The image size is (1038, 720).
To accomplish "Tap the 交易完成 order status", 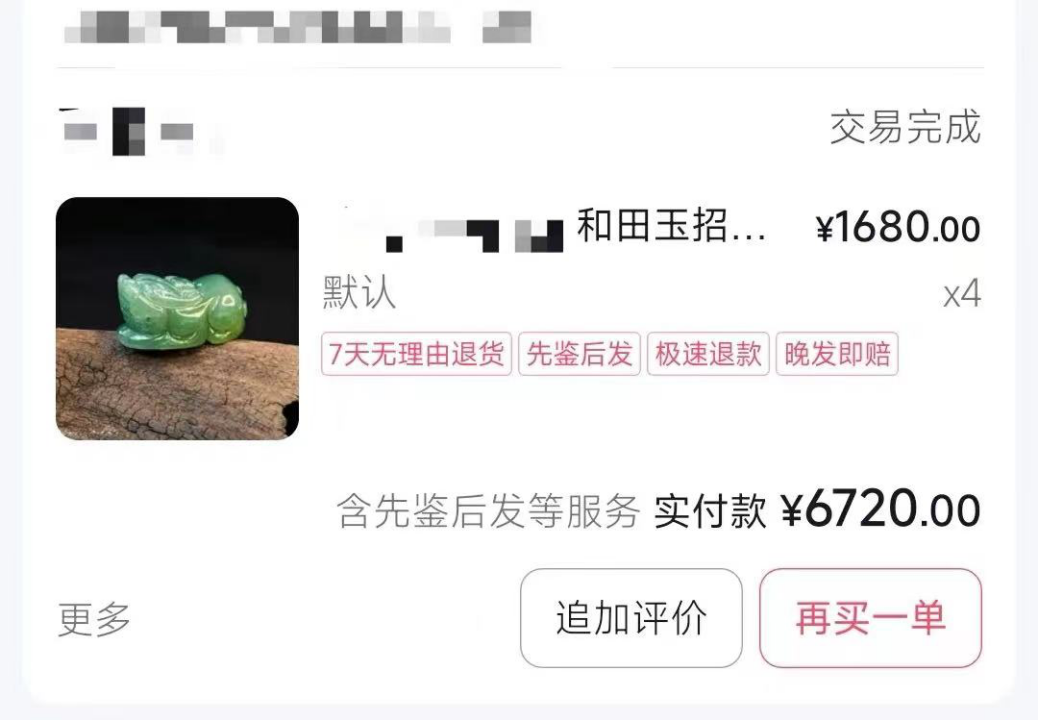I will click(x=905, y=128).
